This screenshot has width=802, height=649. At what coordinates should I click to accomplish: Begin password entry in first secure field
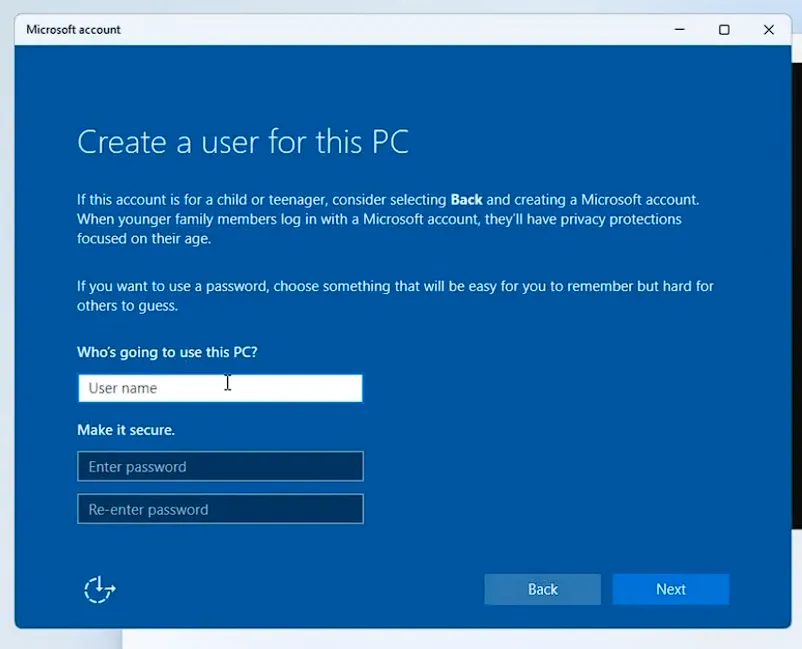(220, 466)
